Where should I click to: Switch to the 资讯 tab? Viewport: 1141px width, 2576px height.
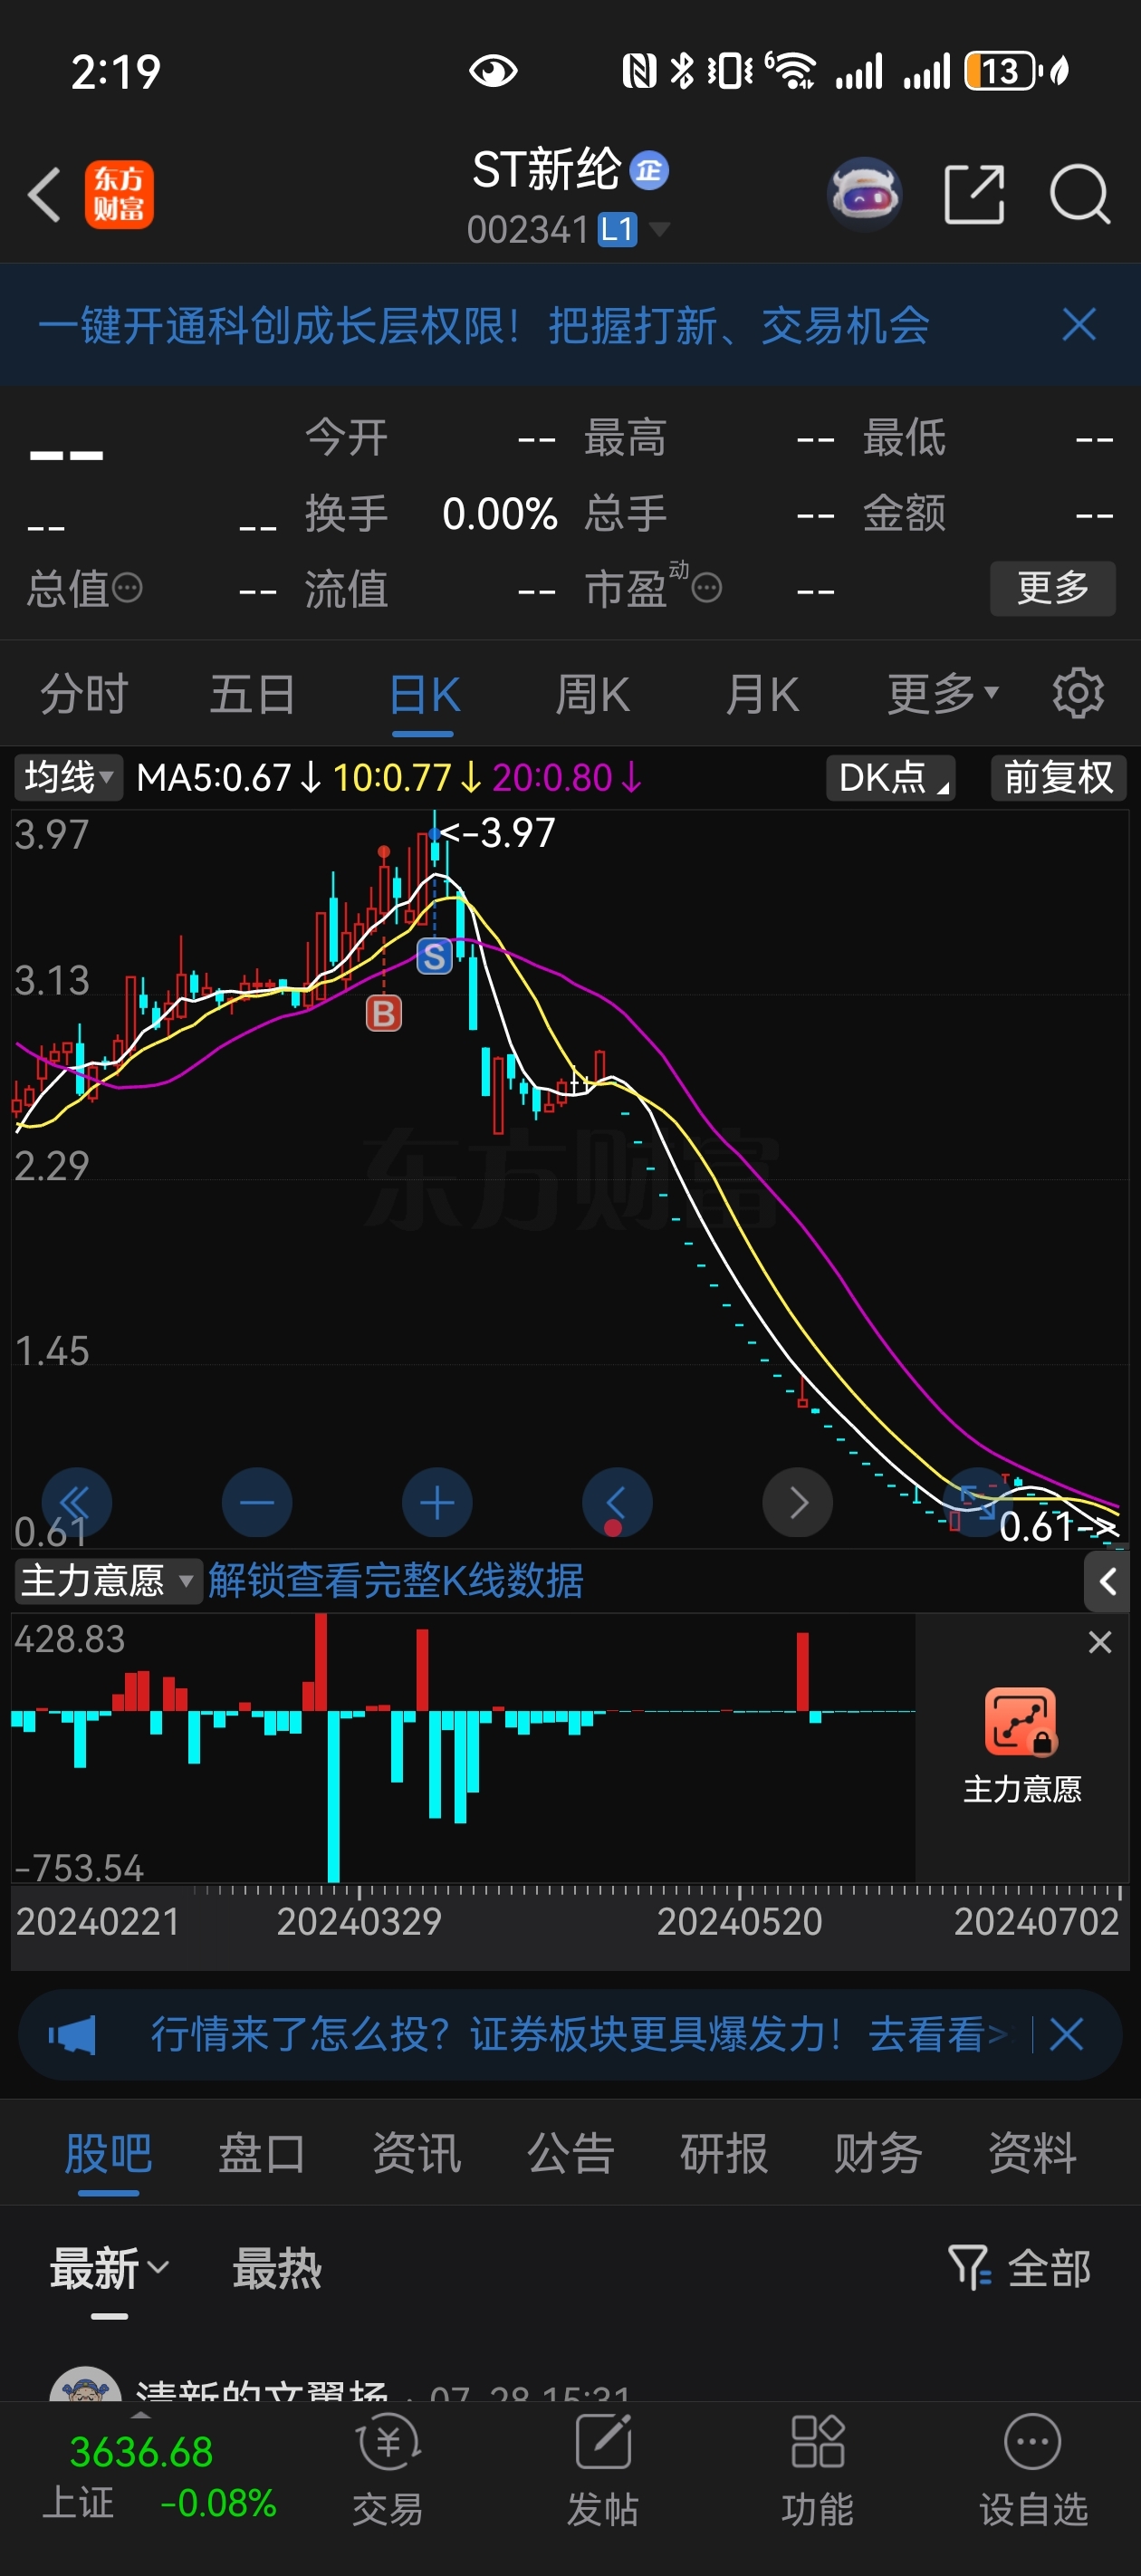pyautogui.click(x=416, y=2153)
